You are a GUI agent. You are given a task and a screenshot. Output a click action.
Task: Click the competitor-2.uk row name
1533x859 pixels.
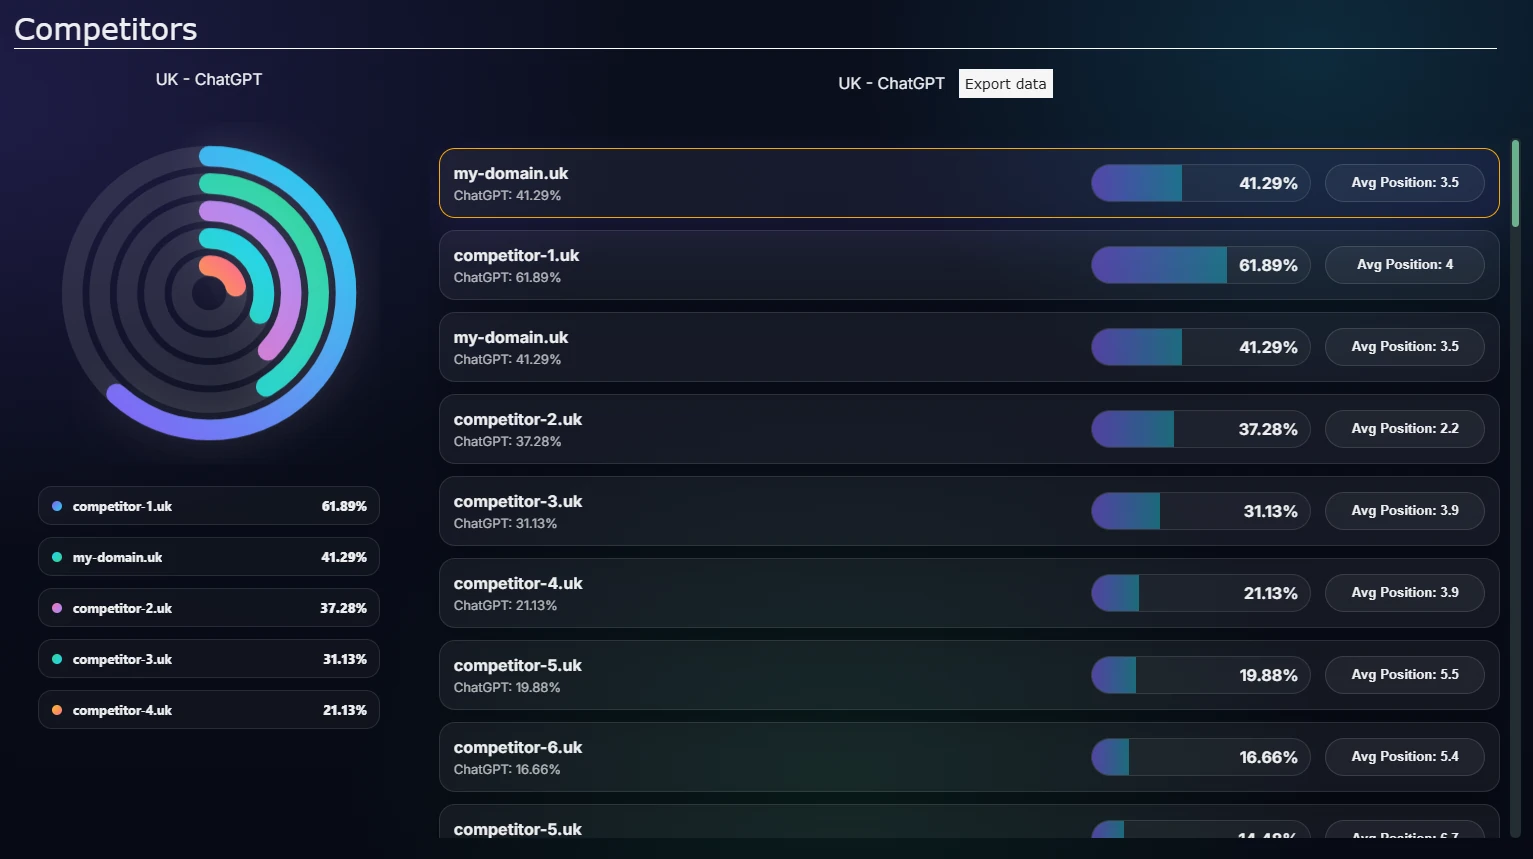(517, 420)
